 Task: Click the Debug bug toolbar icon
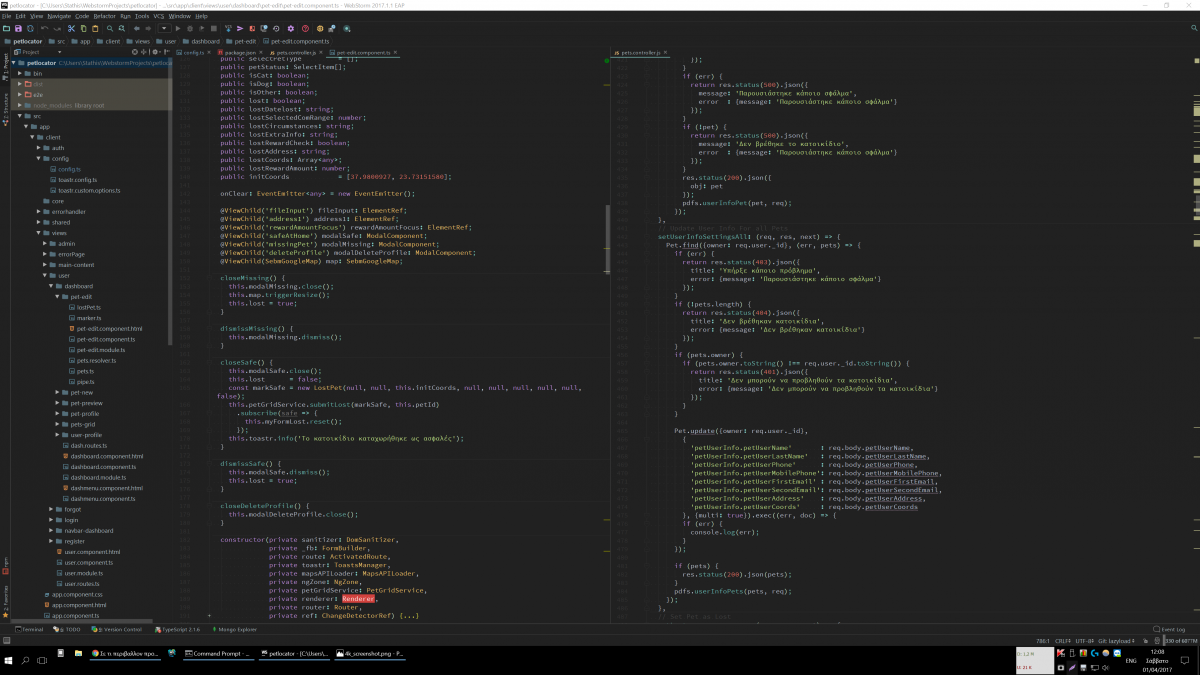pyautogui.click(x=191, y=28)
